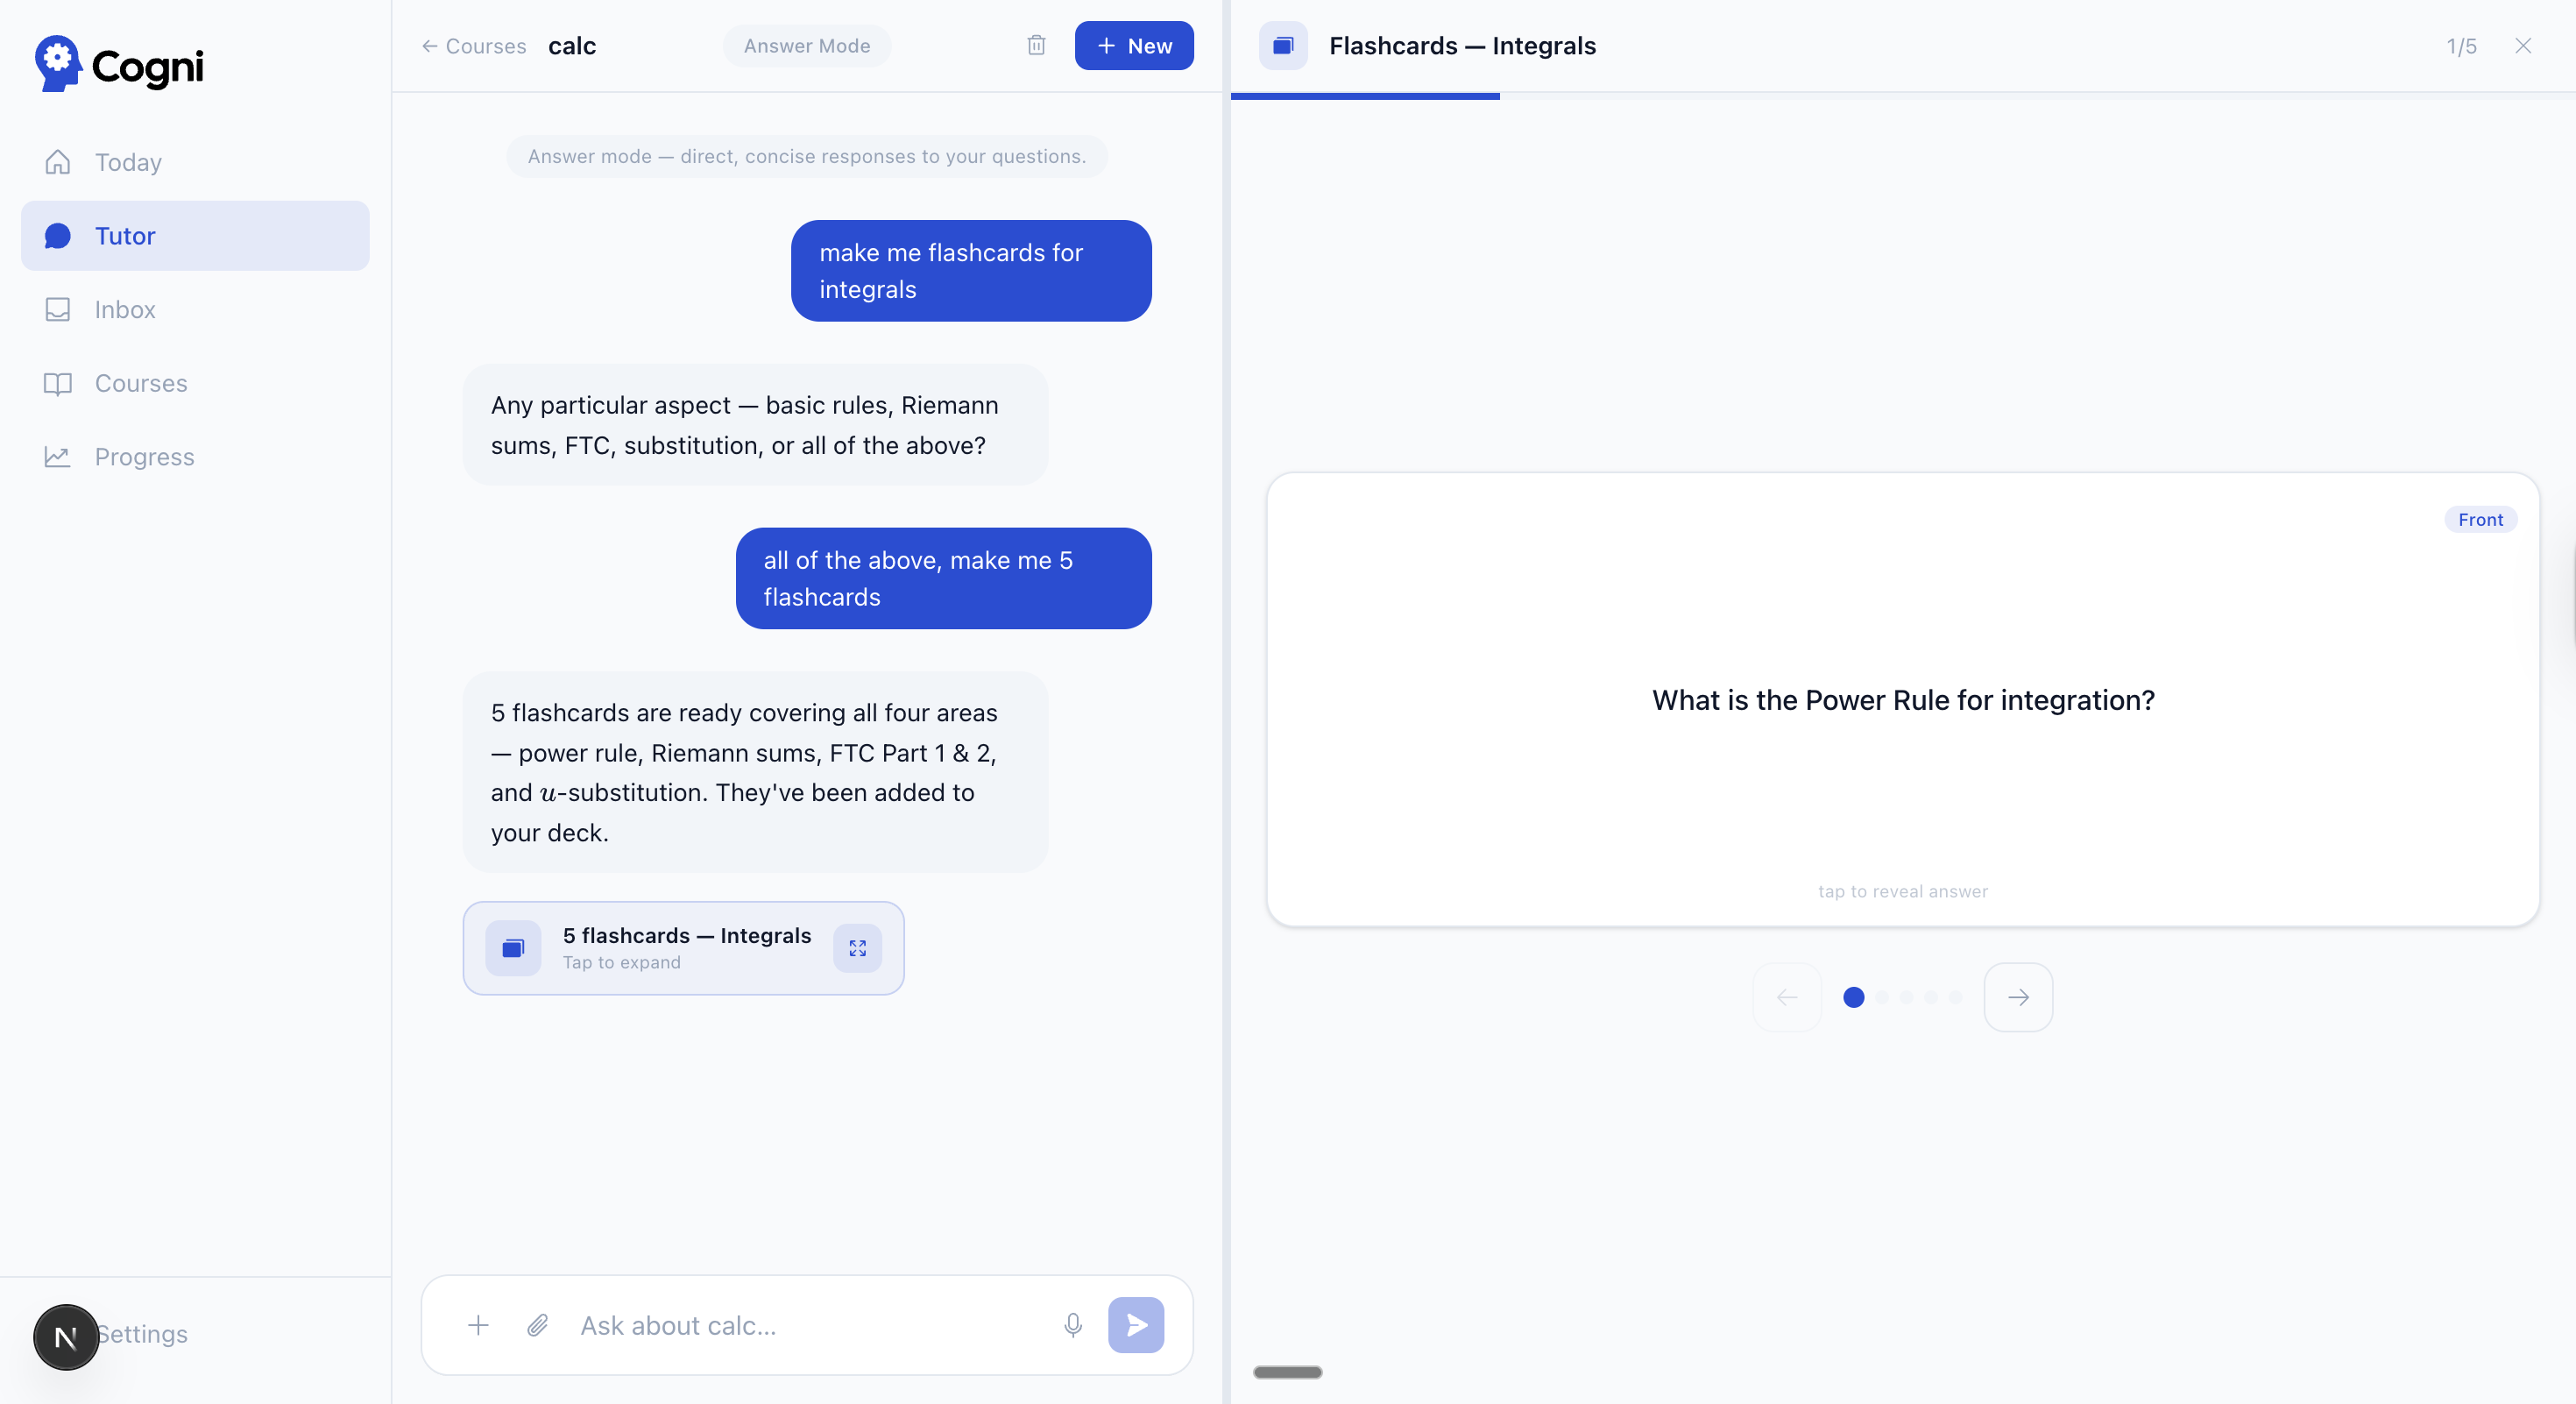
Task: Toggle the Answer Mode pill
Action: pyautogui.click(x=807, y=46)
